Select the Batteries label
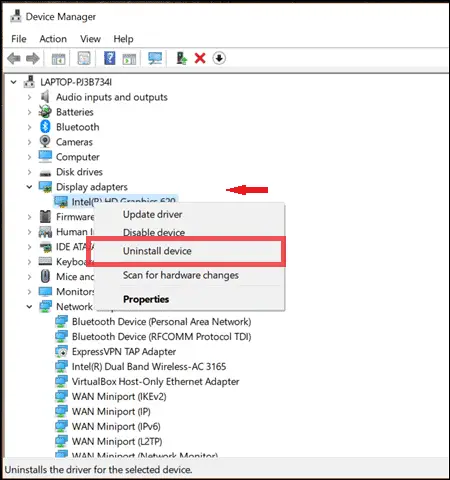This screenshot has height=480, width=450. coord(75,112)
